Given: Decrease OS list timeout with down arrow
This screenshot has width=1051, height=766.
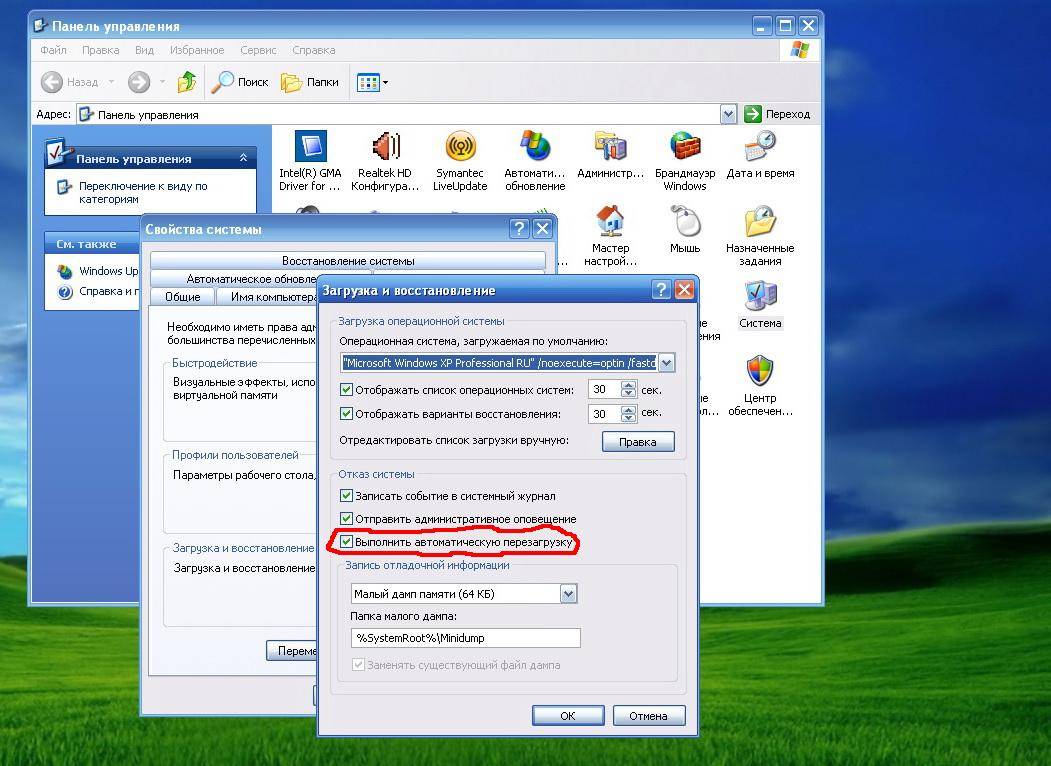Looking at the screenshot, I should (629, 394).
